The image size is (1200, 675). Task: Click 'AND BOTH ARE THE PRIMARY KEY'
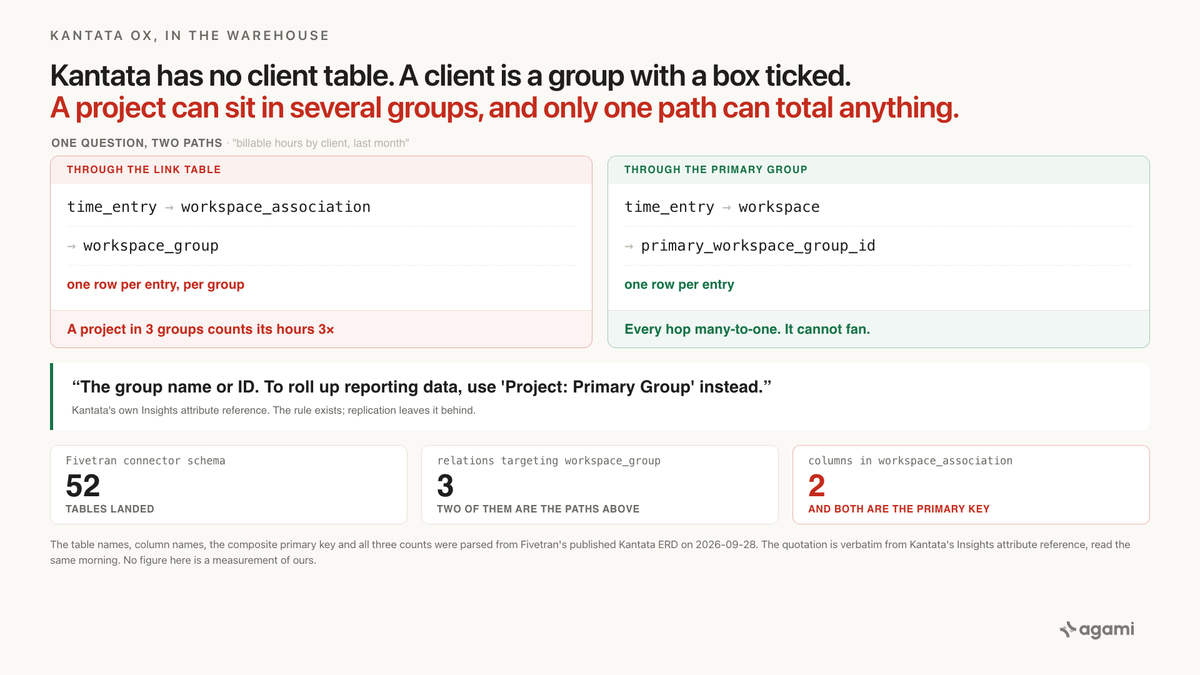pyautogui.click(x=899, y=509)
